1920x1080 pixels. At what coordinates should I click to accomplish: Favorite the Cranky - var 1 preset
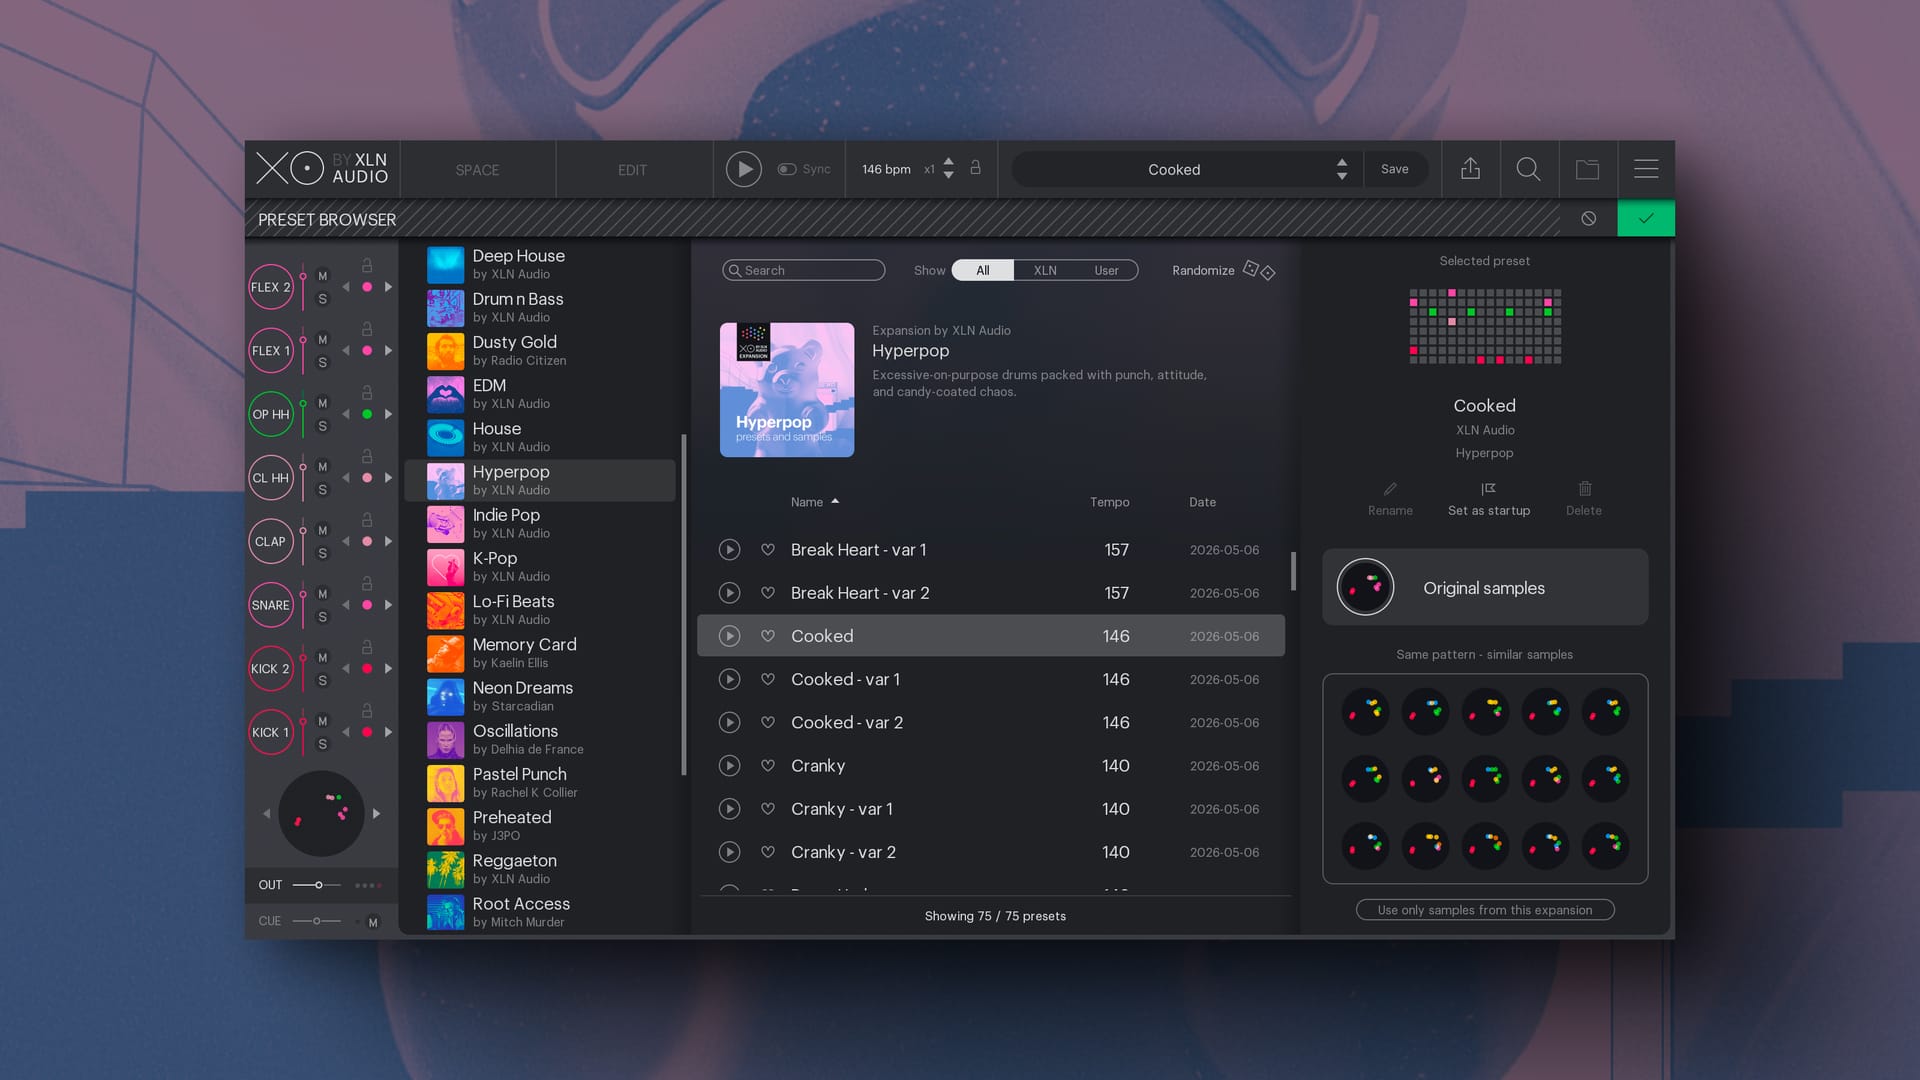(768, 809)
